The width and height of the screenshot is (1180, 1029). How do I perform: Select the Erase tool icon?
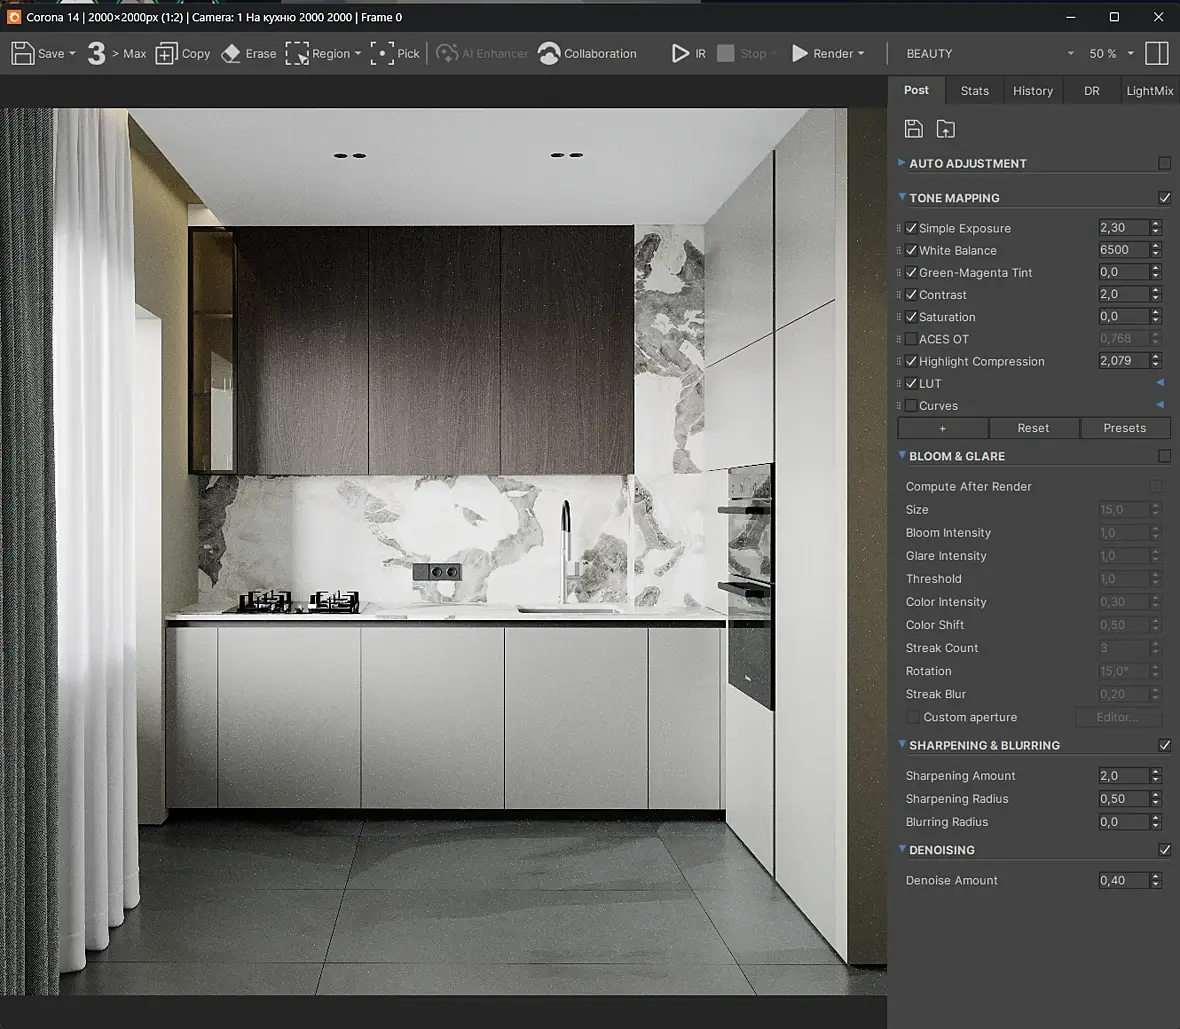coord(231,53)
